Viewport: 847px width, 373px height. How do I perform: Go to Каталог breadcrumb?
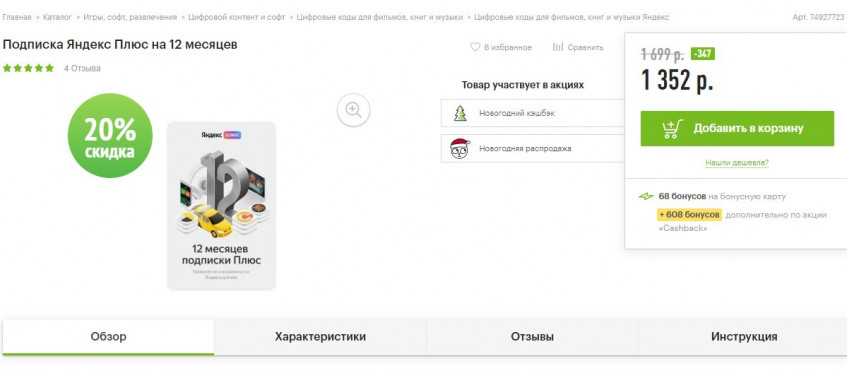(x=57, y=17)
